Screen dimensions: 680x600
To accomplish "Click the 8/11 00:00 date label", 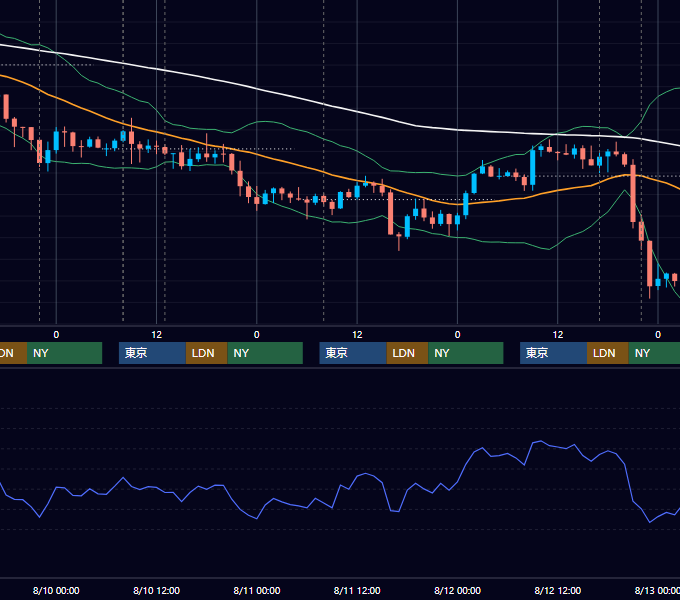I will click(257, 590).
